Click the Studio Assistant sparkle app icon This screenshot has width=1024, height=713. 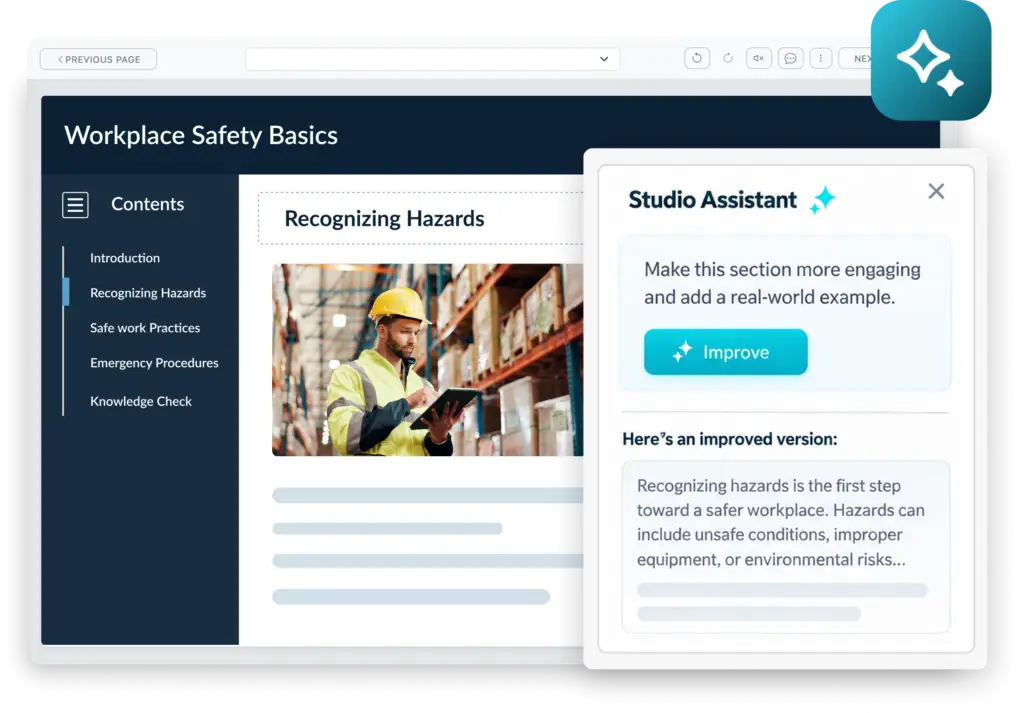click(931, 60)
